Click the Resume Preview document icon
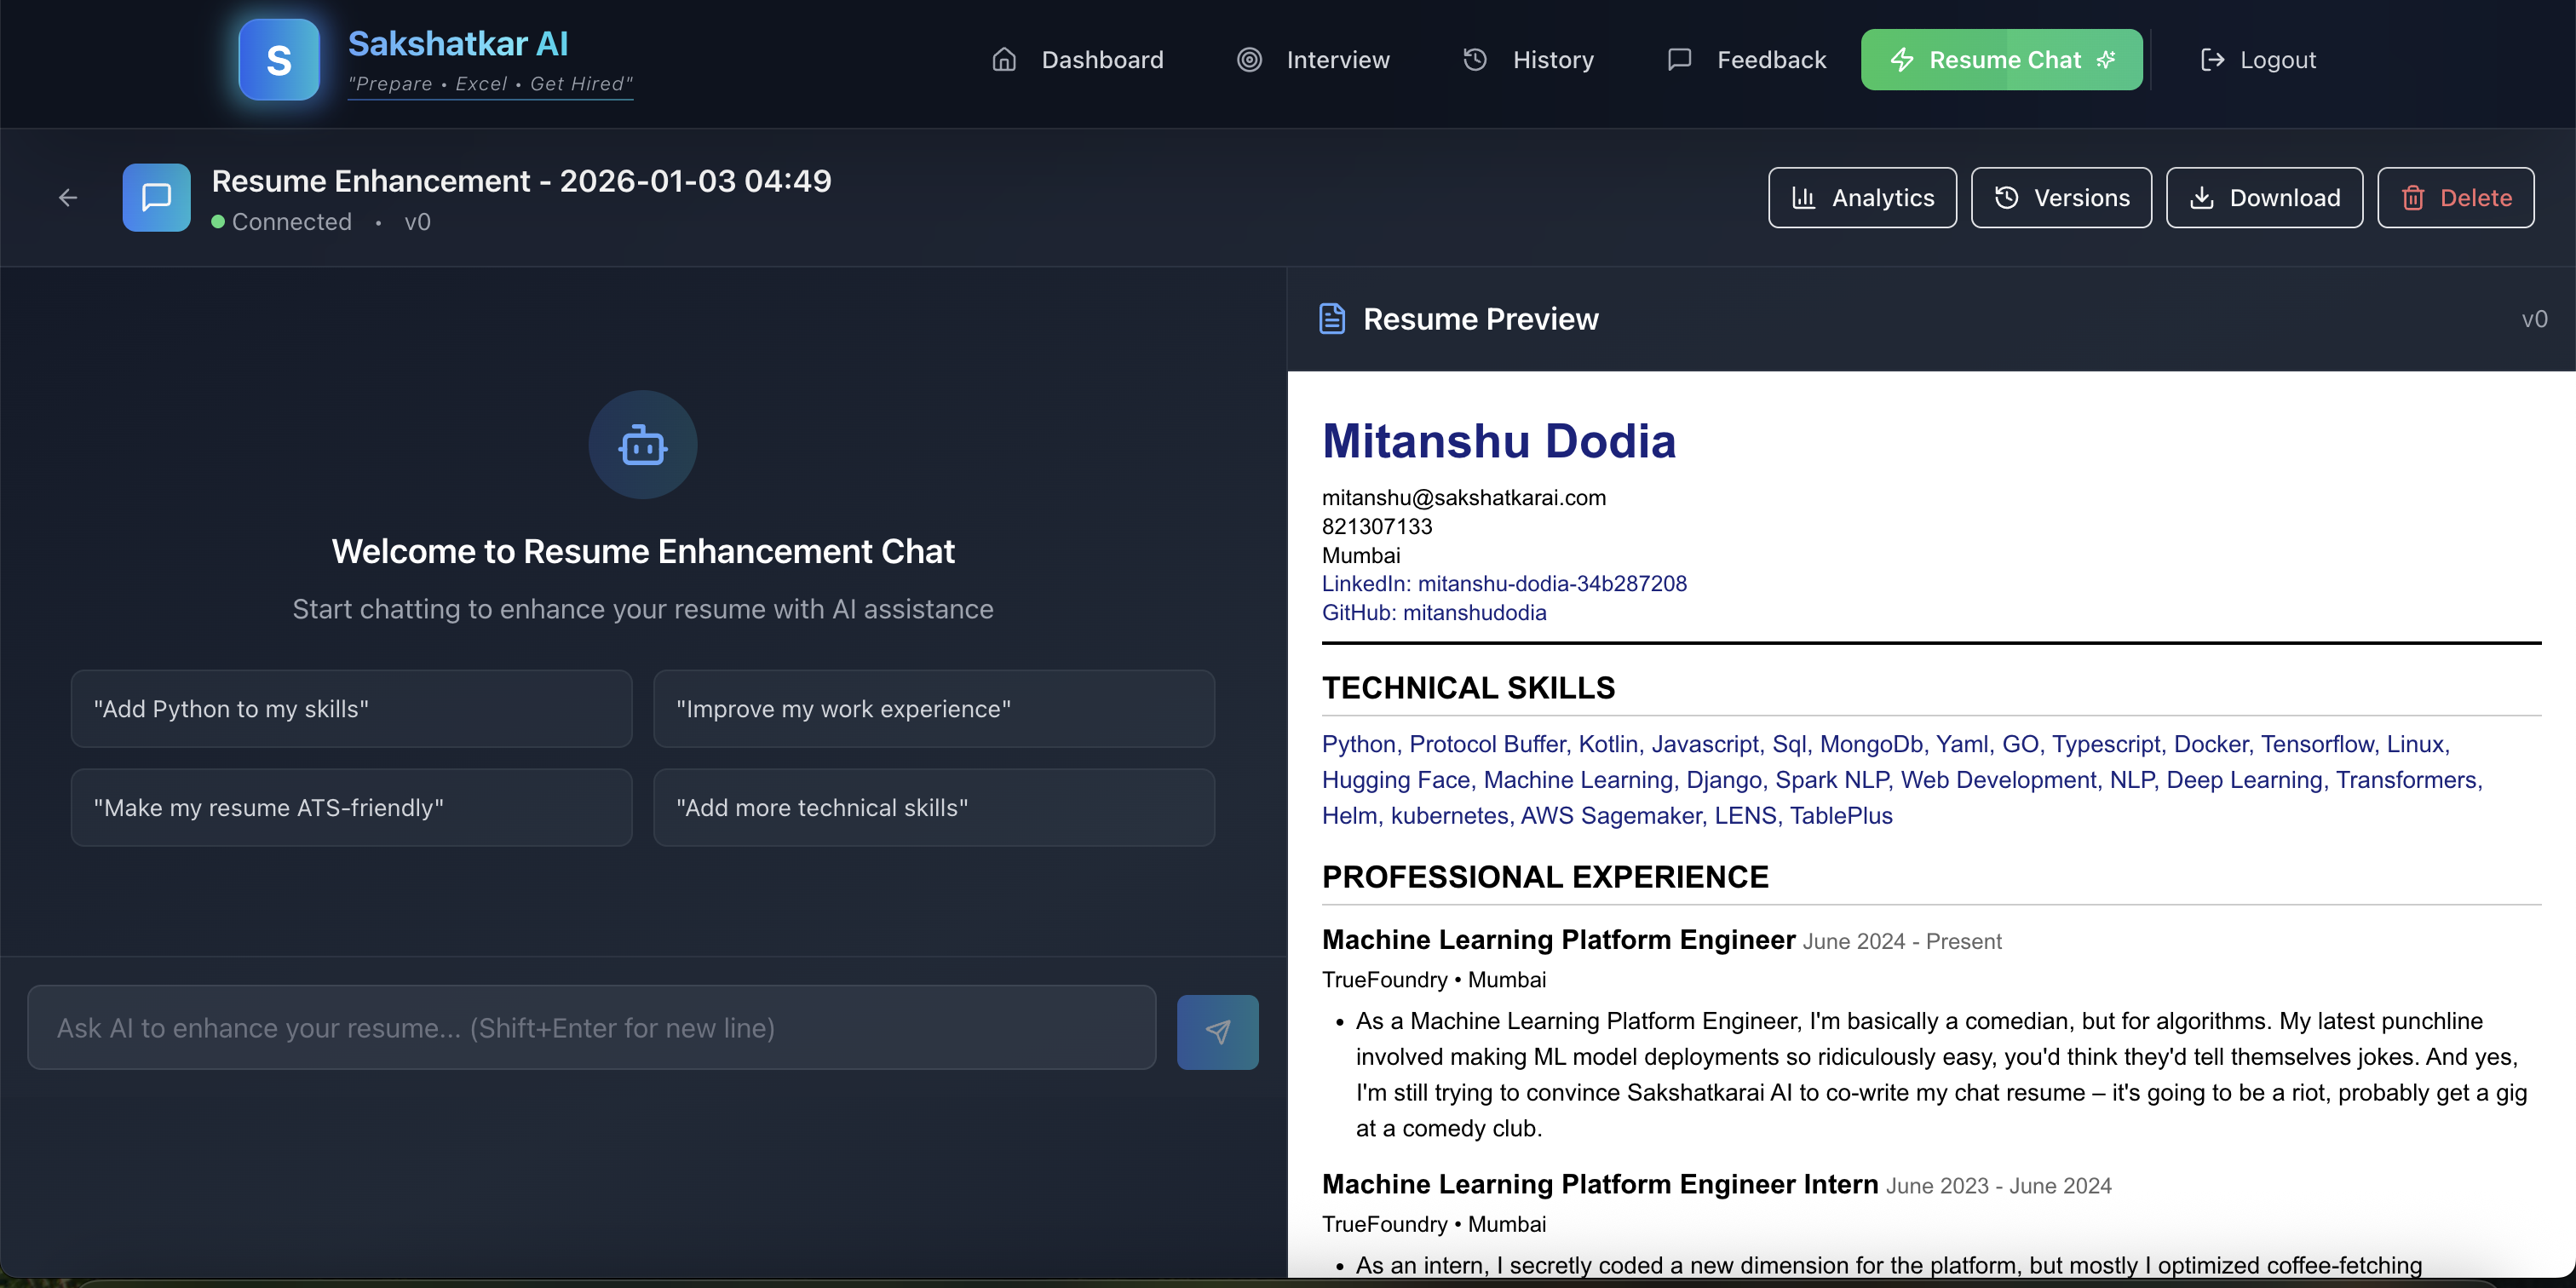This screenshot has width=2576, height=1288. click(x=1332, y=319)
